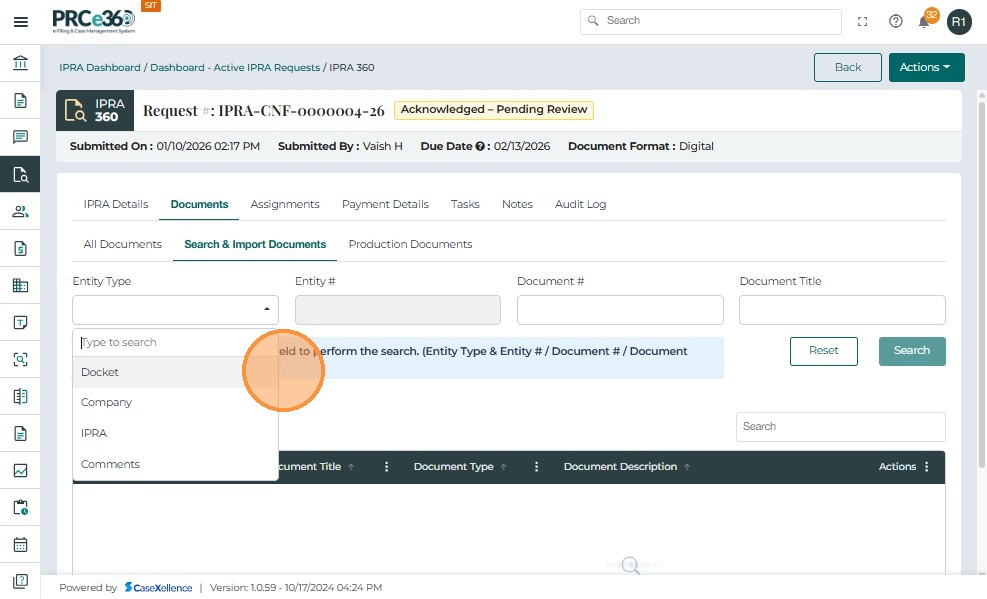Click the teal Search button
The height and width of the screenshot is (599, 987).
(x=912, y=351)
